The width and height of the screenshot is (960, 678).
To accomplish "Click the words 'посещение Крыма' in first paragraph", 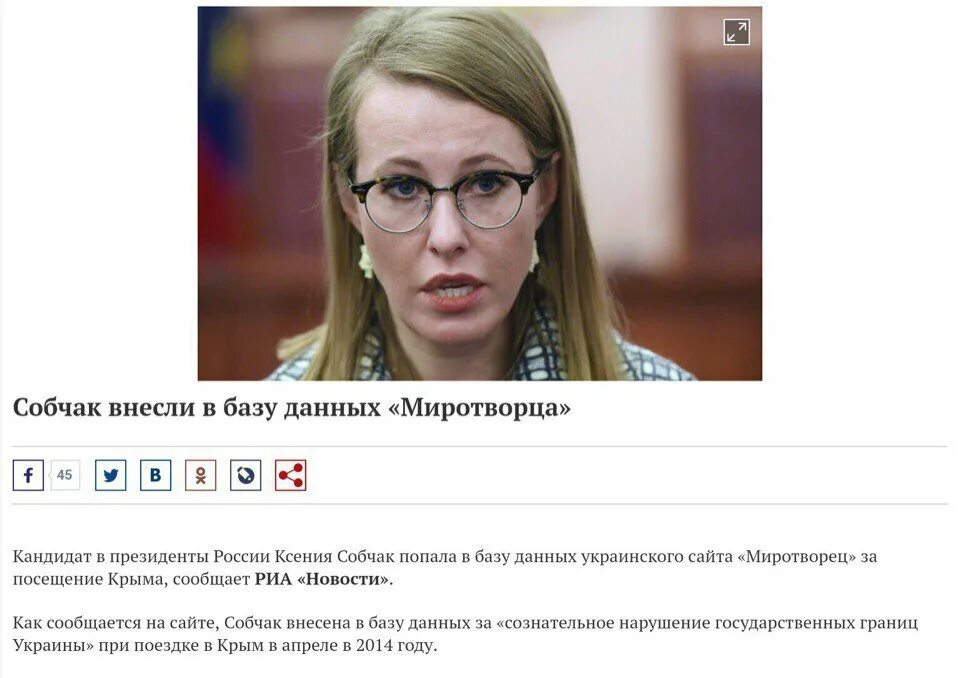I will click(x=87, y=579).
